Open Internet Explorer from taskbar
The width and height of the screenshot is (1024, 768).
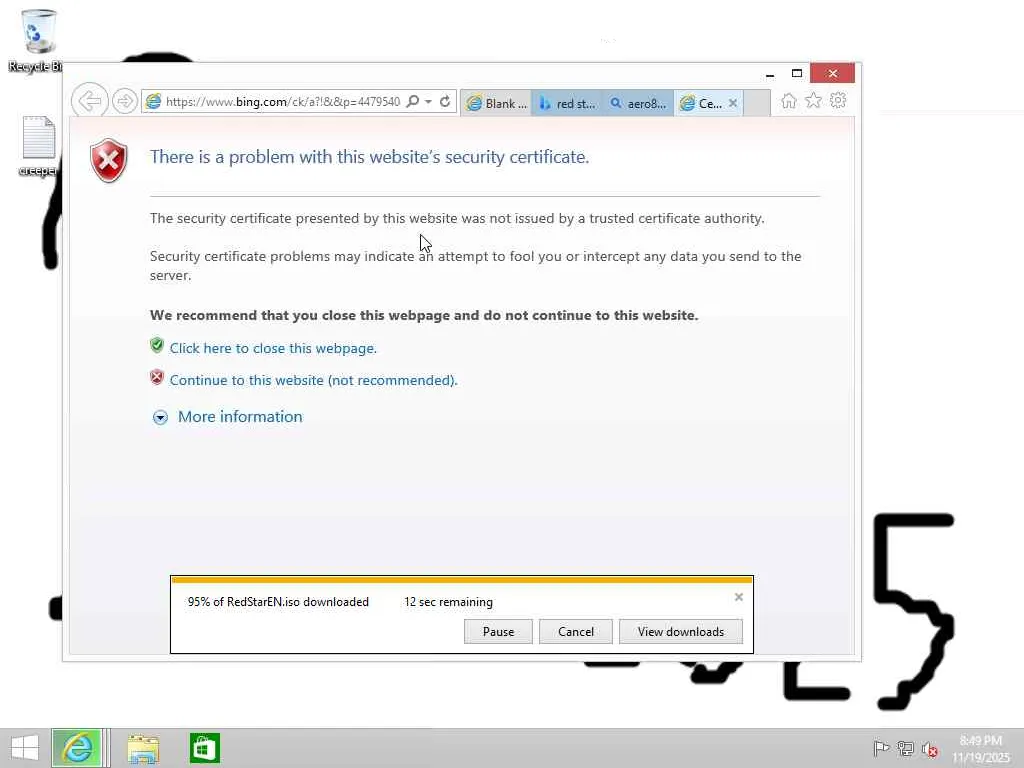click(77, 748)
